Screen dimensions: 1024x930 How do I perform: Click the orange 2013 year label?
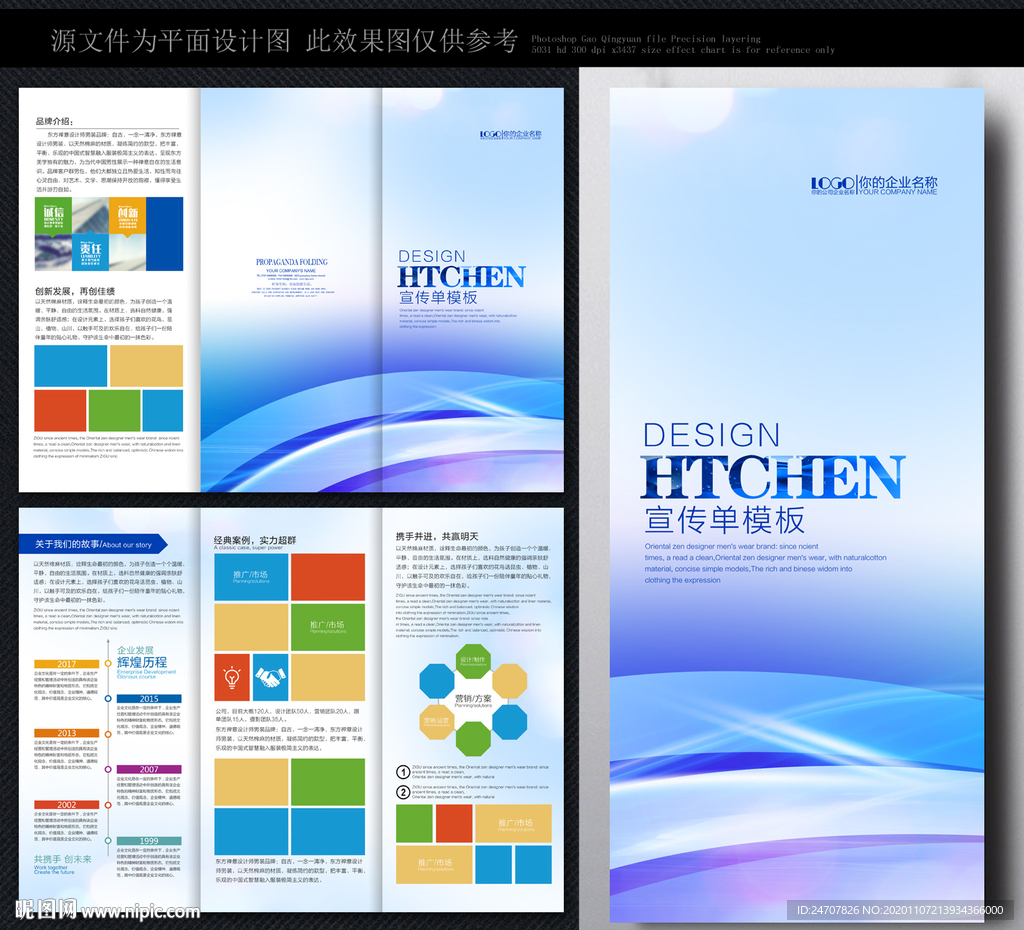66,733
